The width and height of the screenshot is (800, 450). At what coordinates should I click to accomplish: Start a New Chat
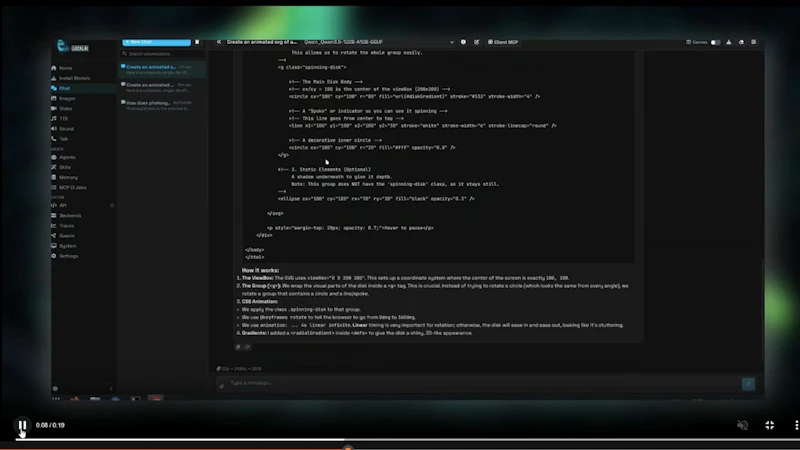156,42
